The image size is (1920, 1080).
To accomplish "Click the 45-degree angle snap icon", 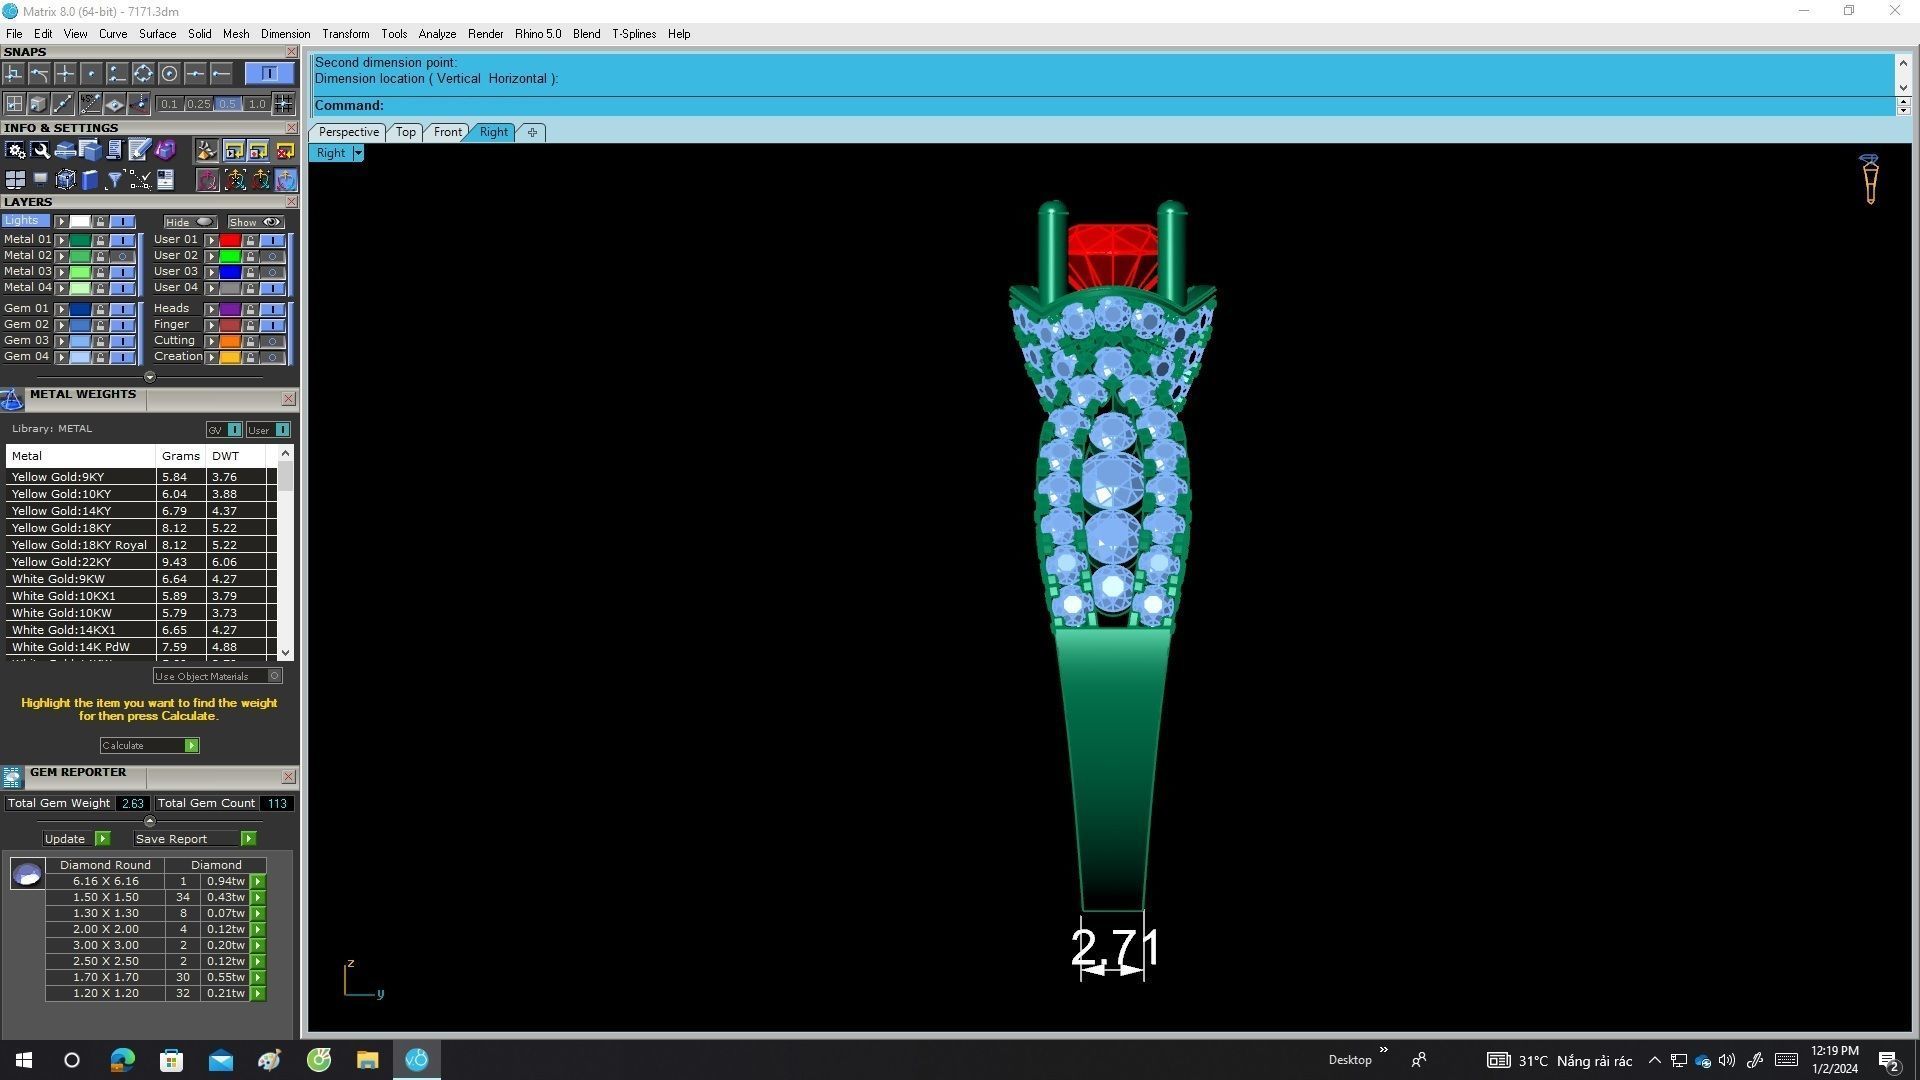I will point(90,104).
